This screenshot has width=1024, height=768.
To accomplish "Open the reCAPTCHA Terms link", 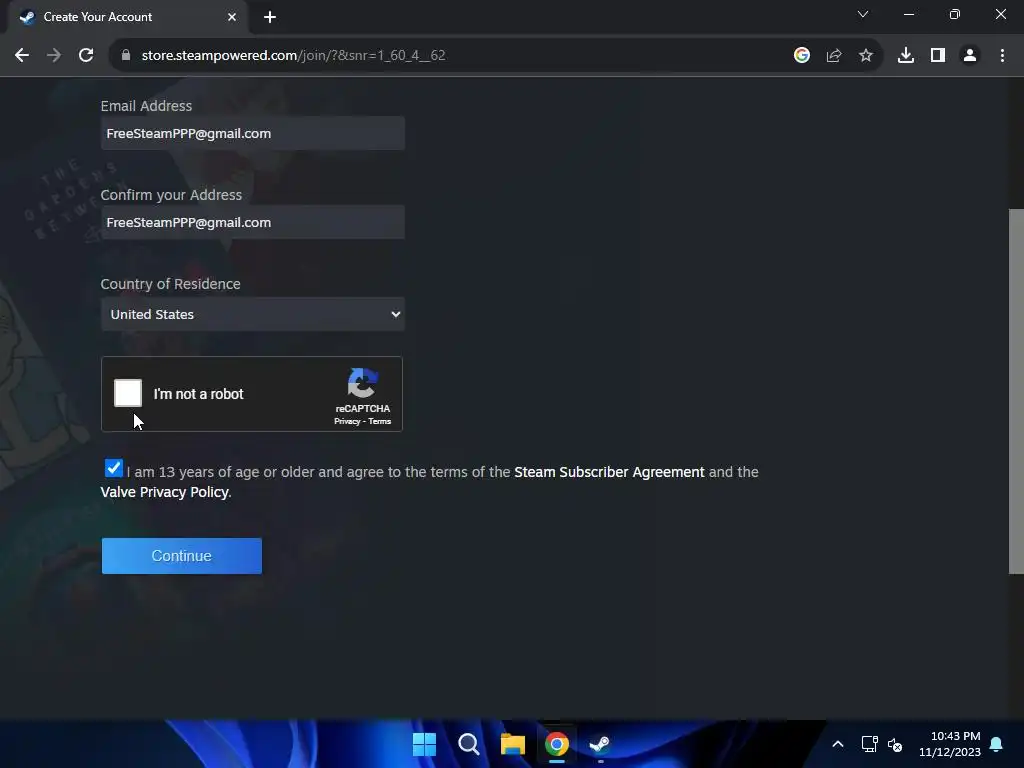I will pos(379,421).
